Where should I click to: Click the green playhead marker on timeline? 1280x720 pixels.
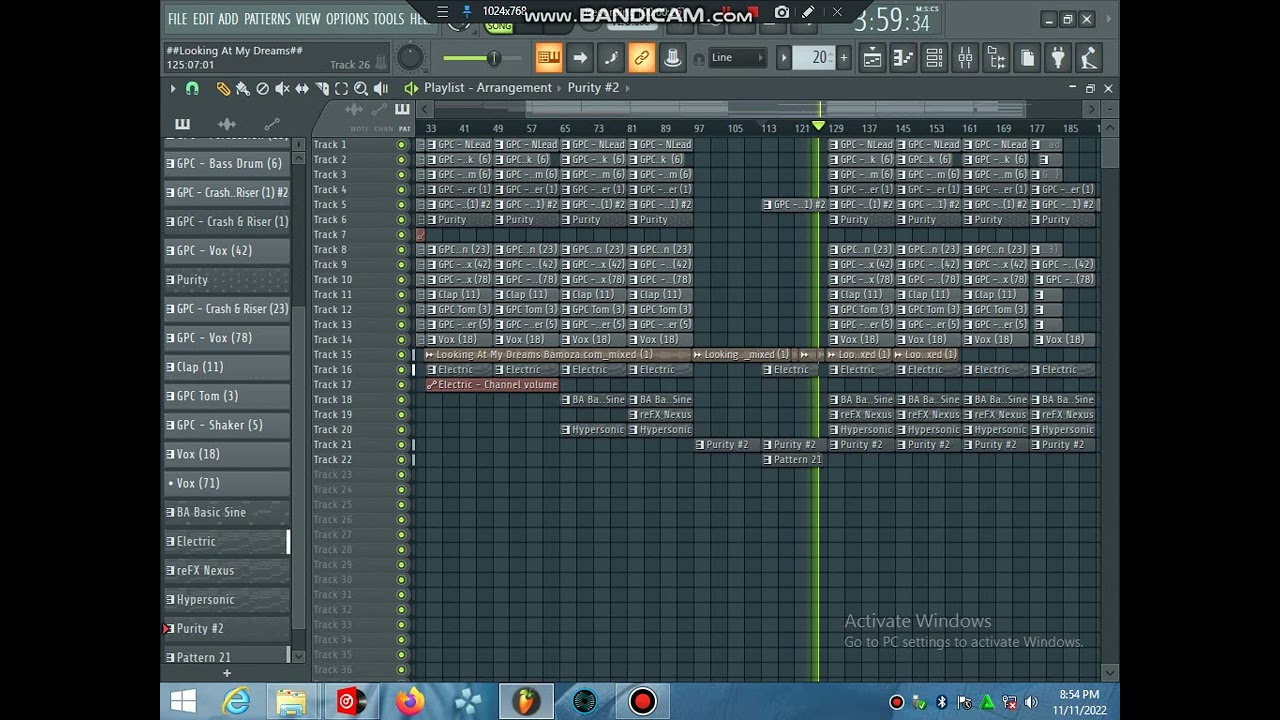[819, 127]
